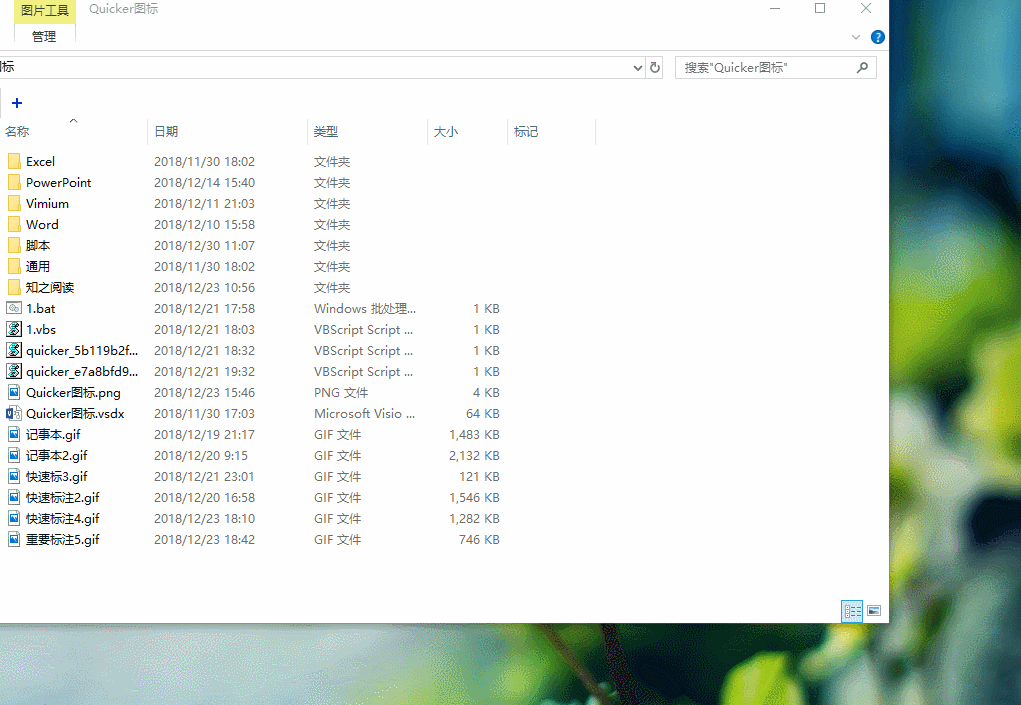This screenshot has height=705, width=1021.
Task: Select the Quicker图标.png file icon
Action: (x=16, y=392)
